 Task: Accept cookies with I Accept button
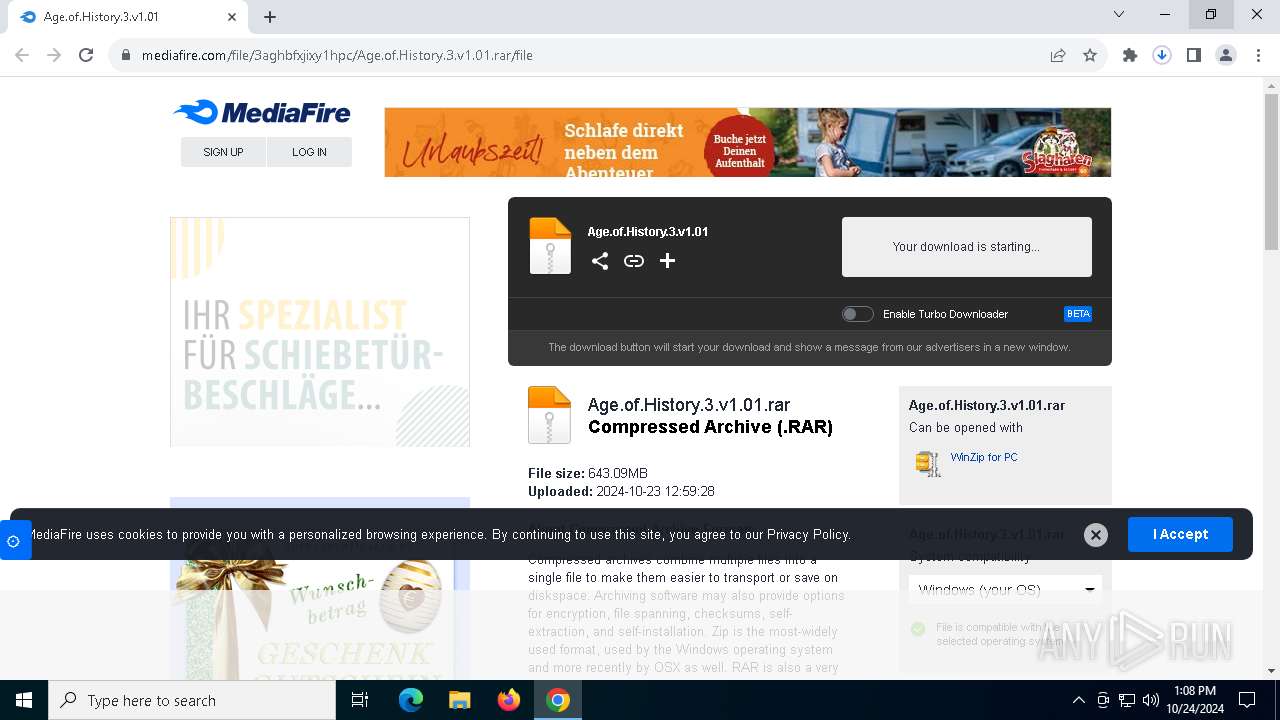click(1180, 534)
